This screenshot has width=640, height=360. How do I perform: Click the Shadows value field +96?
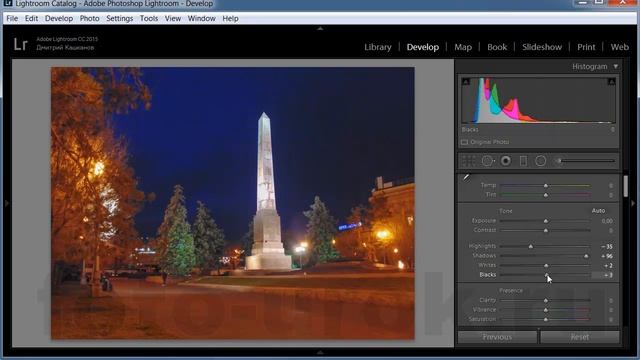(x=607, y=256)
